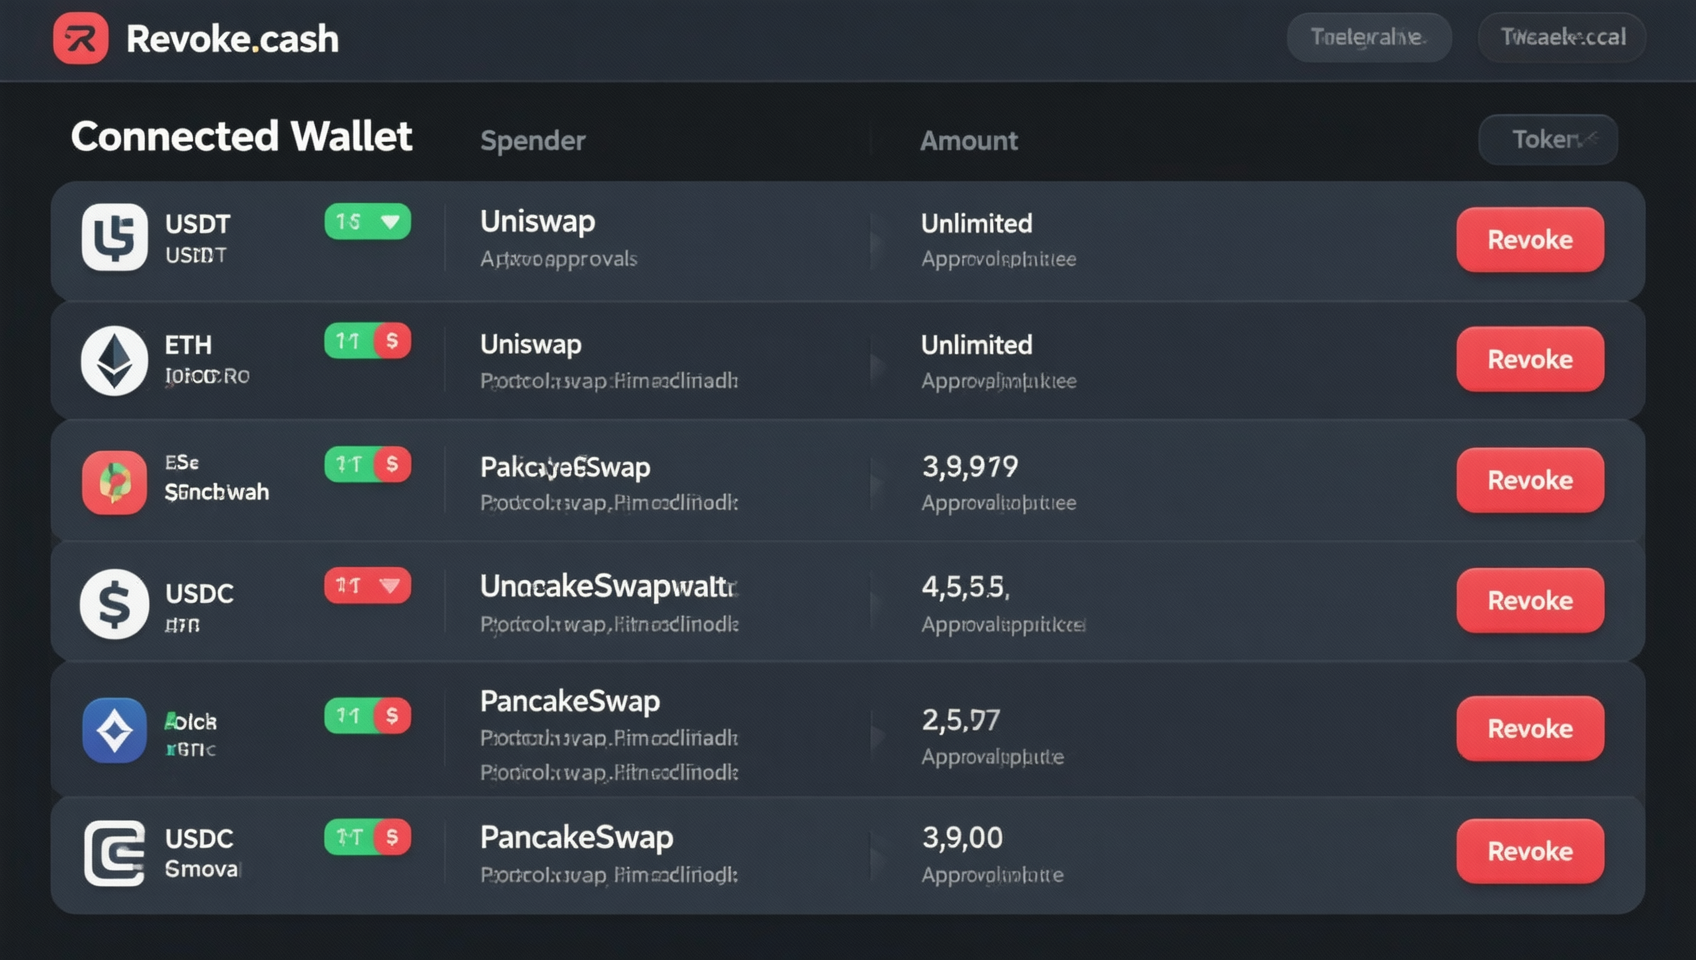
Task: Click the bottom USDC token icon
Action: coord(114,853)
